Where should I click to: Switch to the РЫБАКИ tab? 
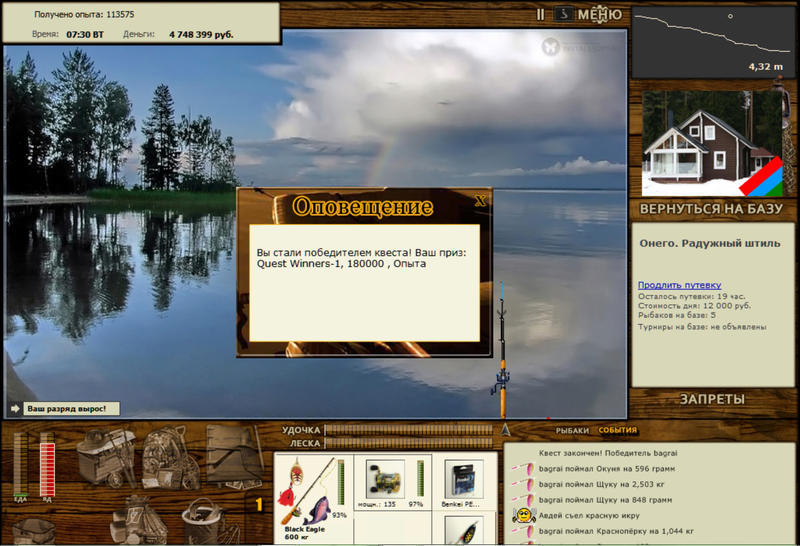tap(572, 430)
